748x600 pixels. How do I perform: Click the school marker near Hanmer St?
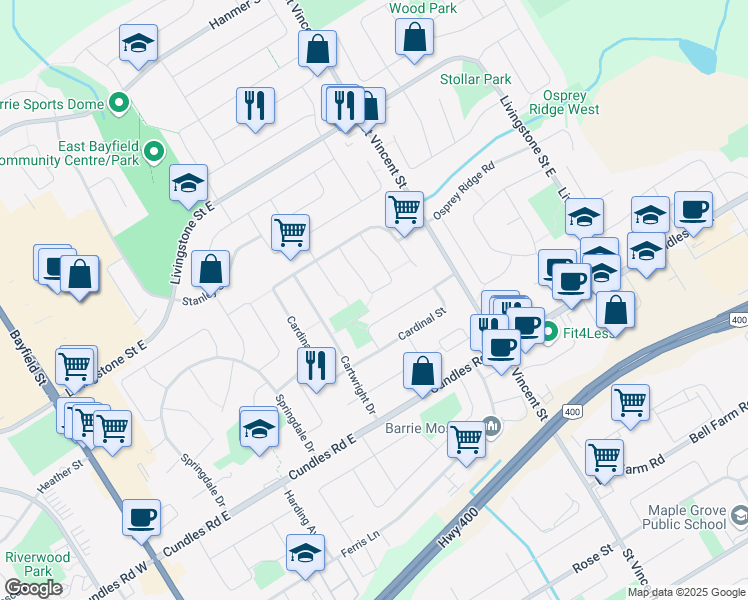point(138,43)
